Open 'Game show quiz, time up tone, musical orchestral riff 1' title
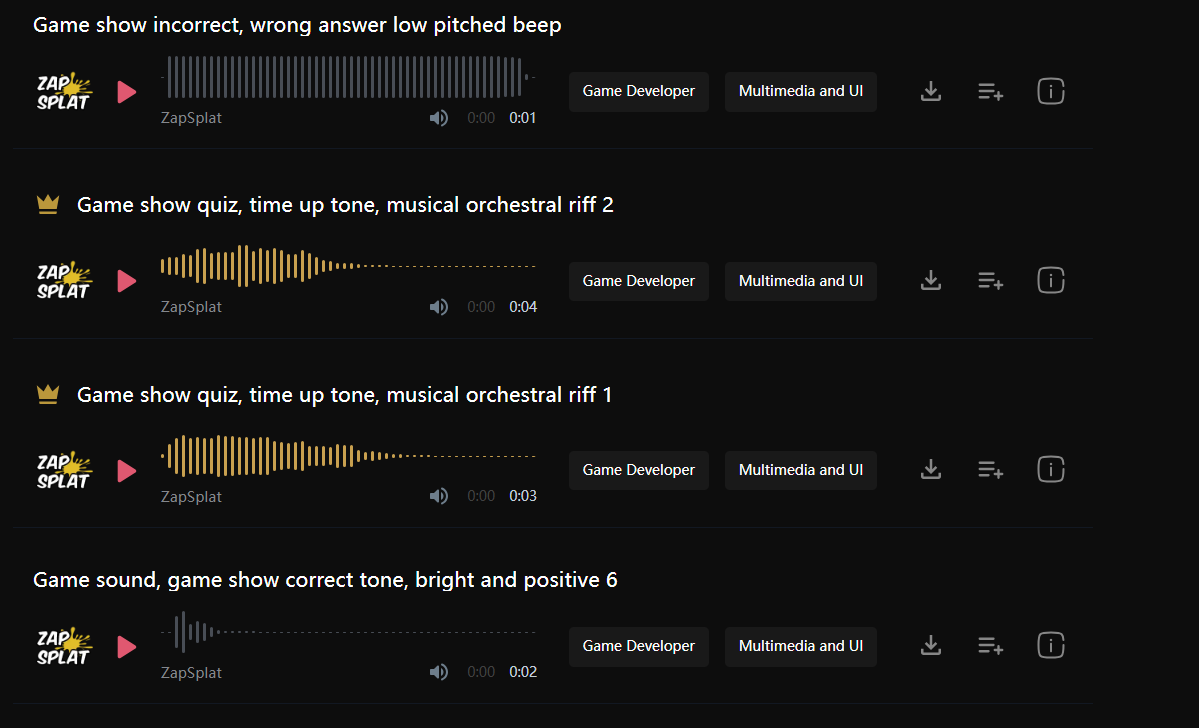Screen dimensions: 1199x728 click(344, 395)
